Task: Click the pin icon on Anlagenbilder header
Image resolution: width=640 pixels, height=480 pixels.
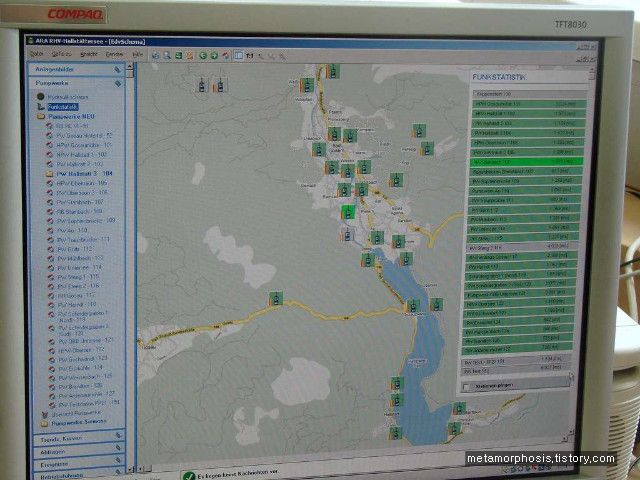Action: 118,70
